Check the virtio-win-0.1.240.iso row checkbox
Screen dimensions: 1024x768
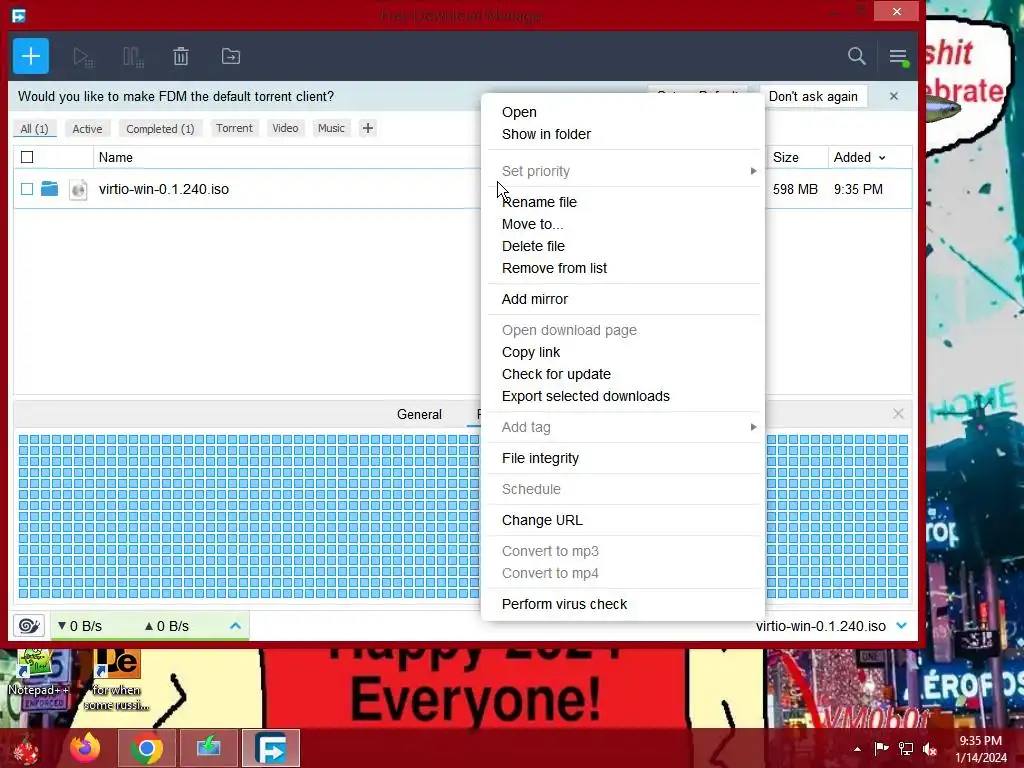tap(27, 189)
